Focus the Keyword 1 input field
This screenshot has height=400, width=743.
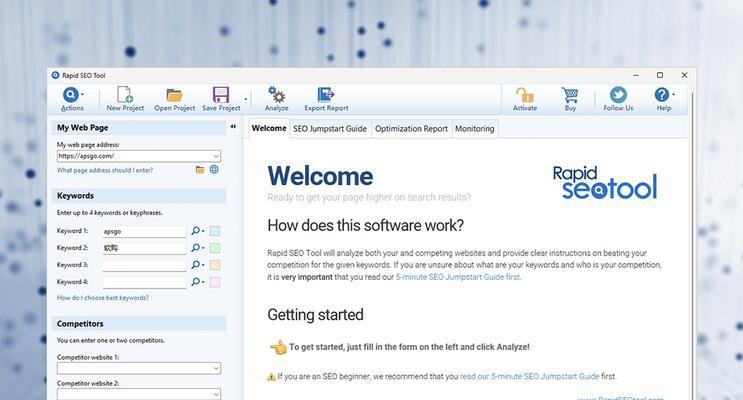pyautogui.click(x=144, y=231)
